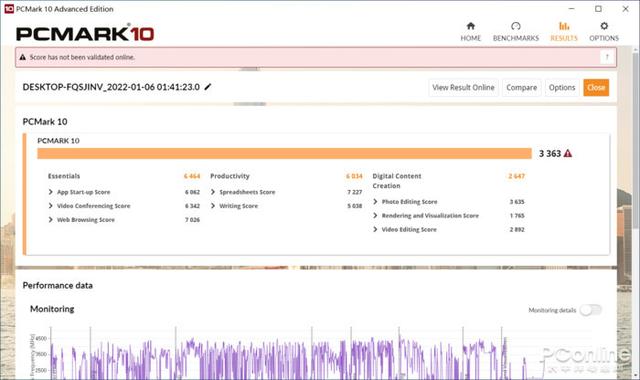Image resolution: width=640 pixels, height=380 pixels.
Task: Click the Performance data heading
Action: tap(58, 285)
